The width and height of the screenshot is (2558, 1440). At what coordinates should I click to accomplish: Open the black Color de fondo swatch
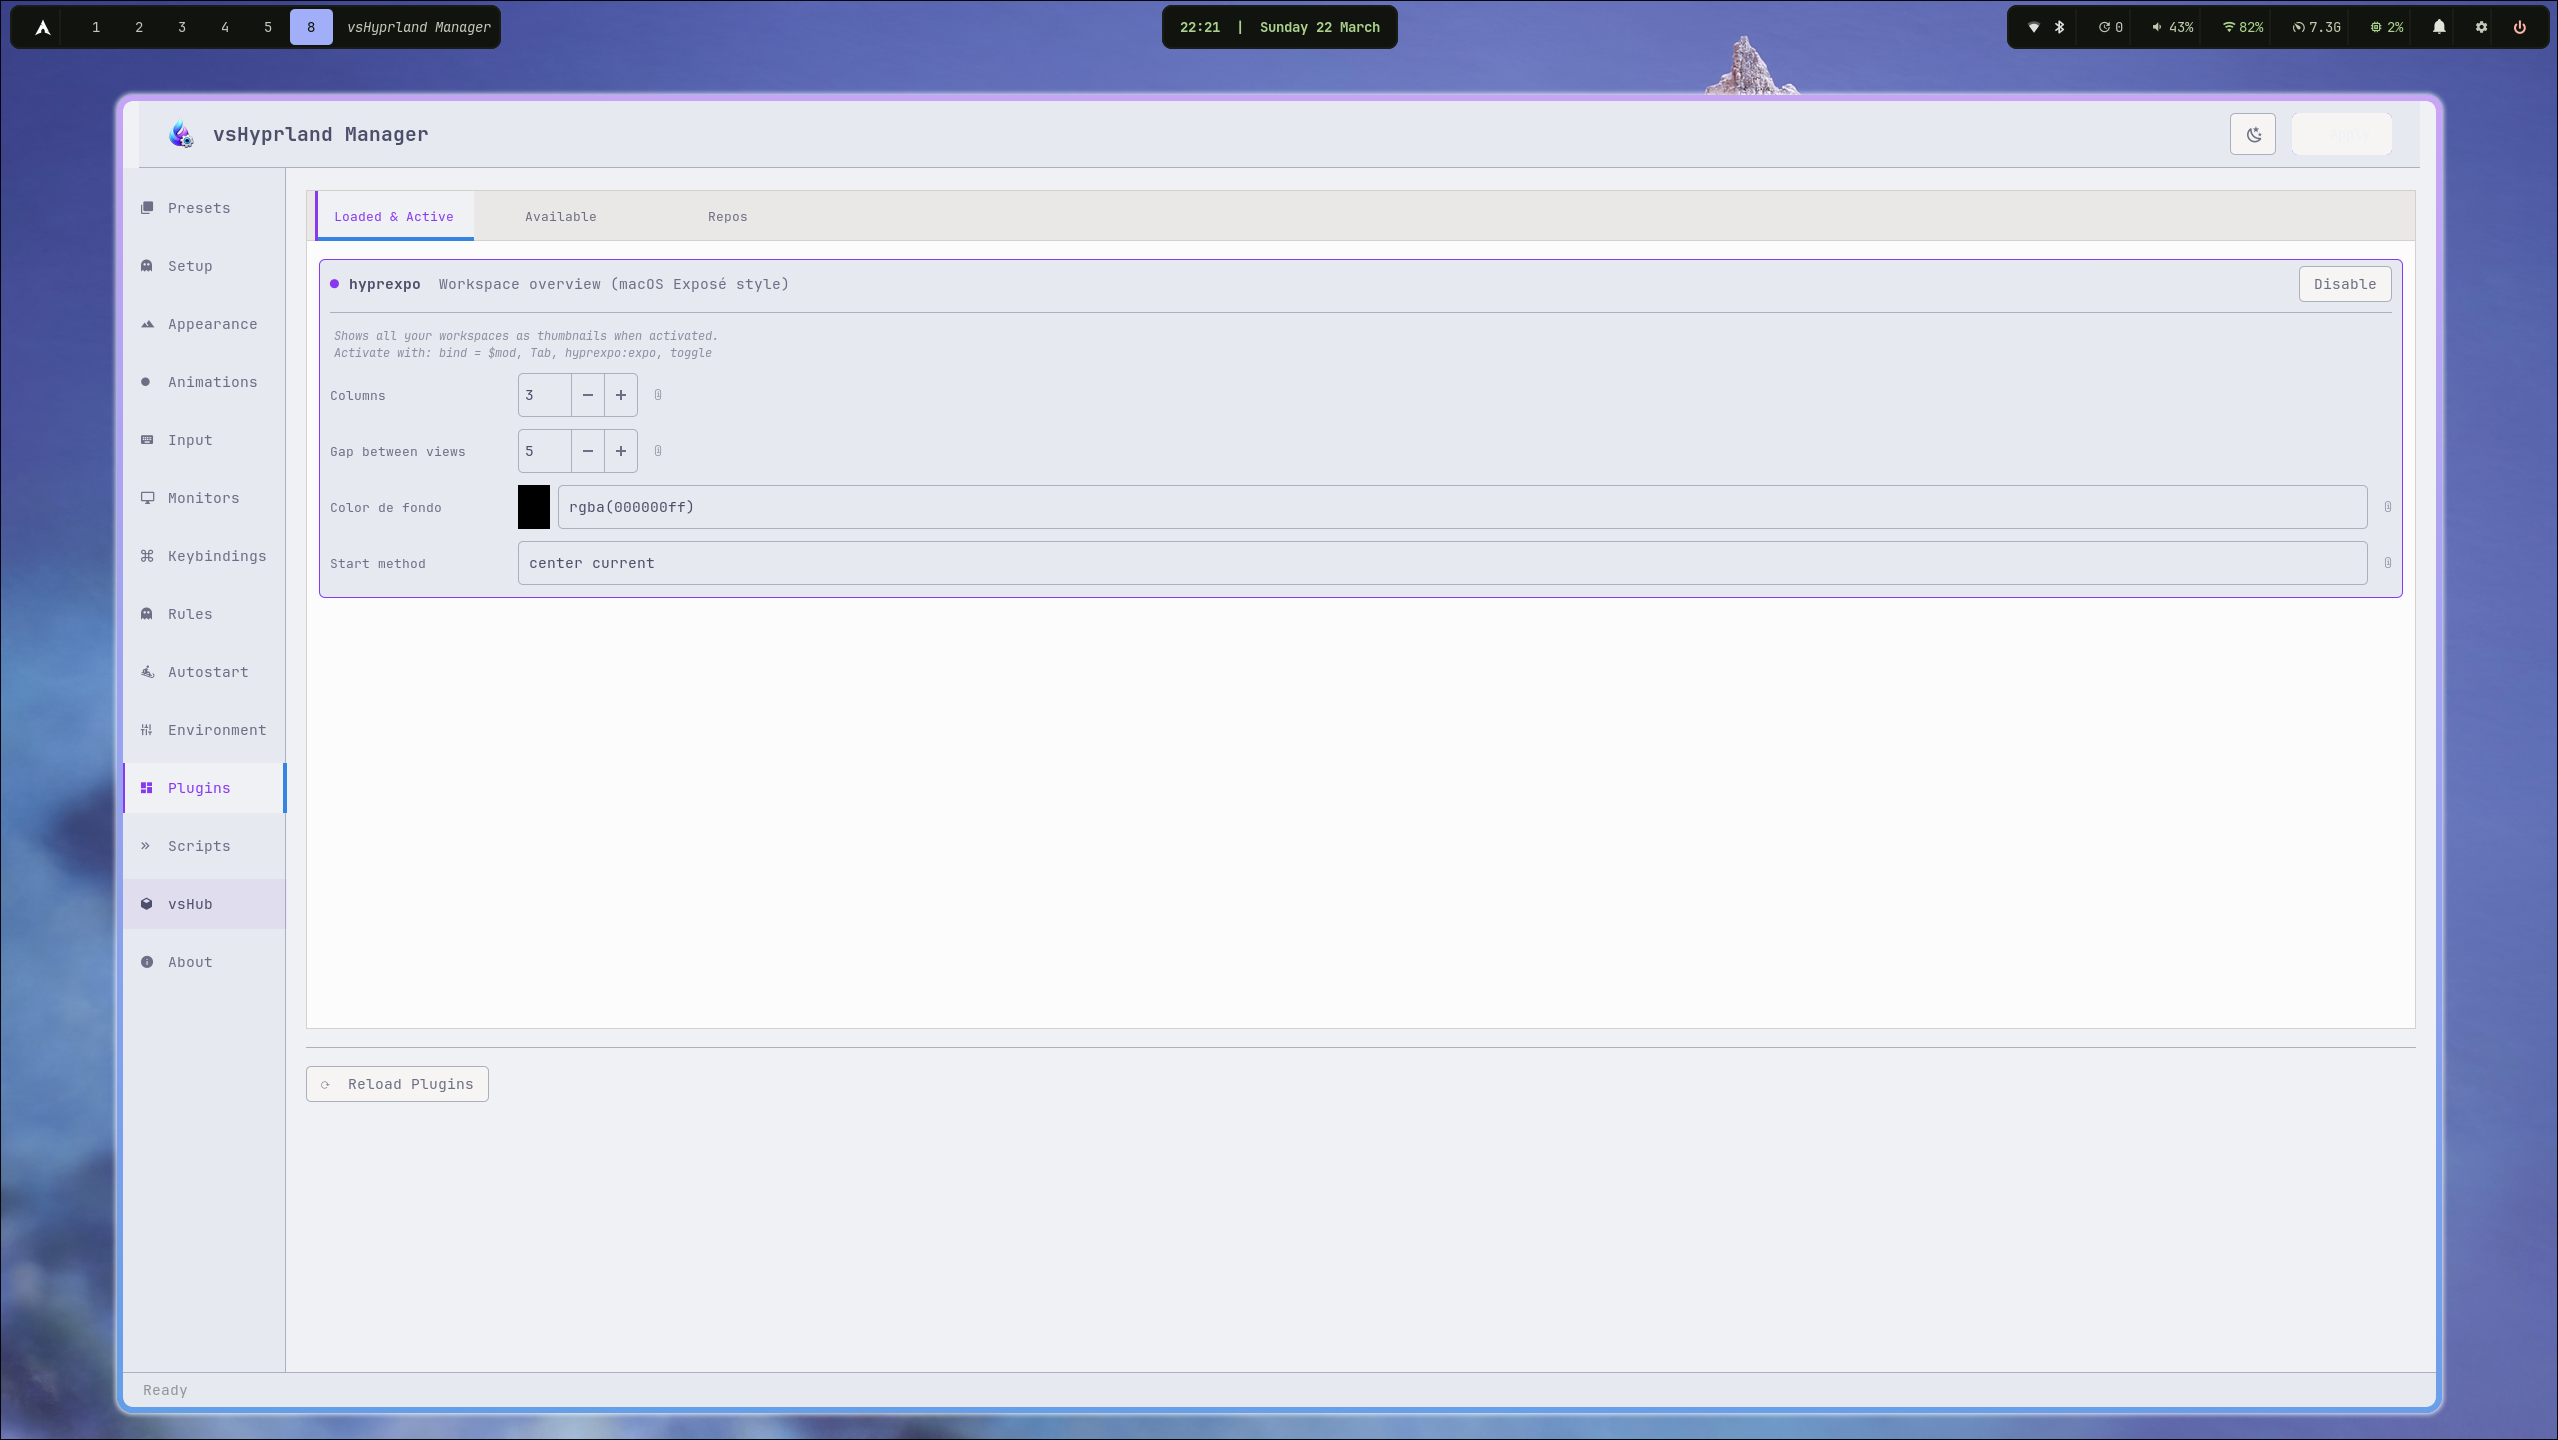pyautogui.click(x=534, y=507)
